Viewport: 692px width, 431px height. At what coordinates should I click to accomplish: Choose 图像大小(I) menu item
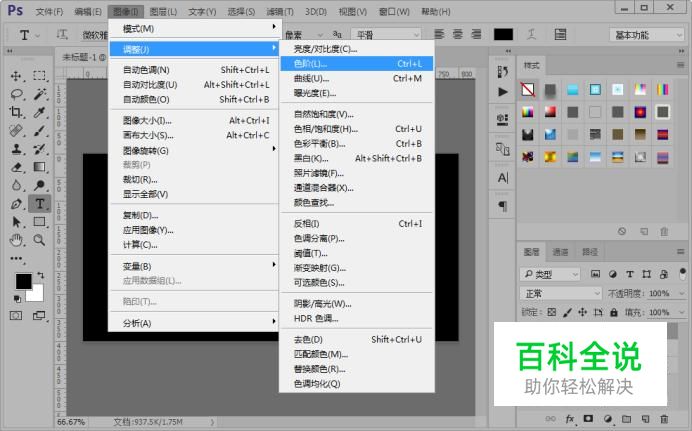194,120
